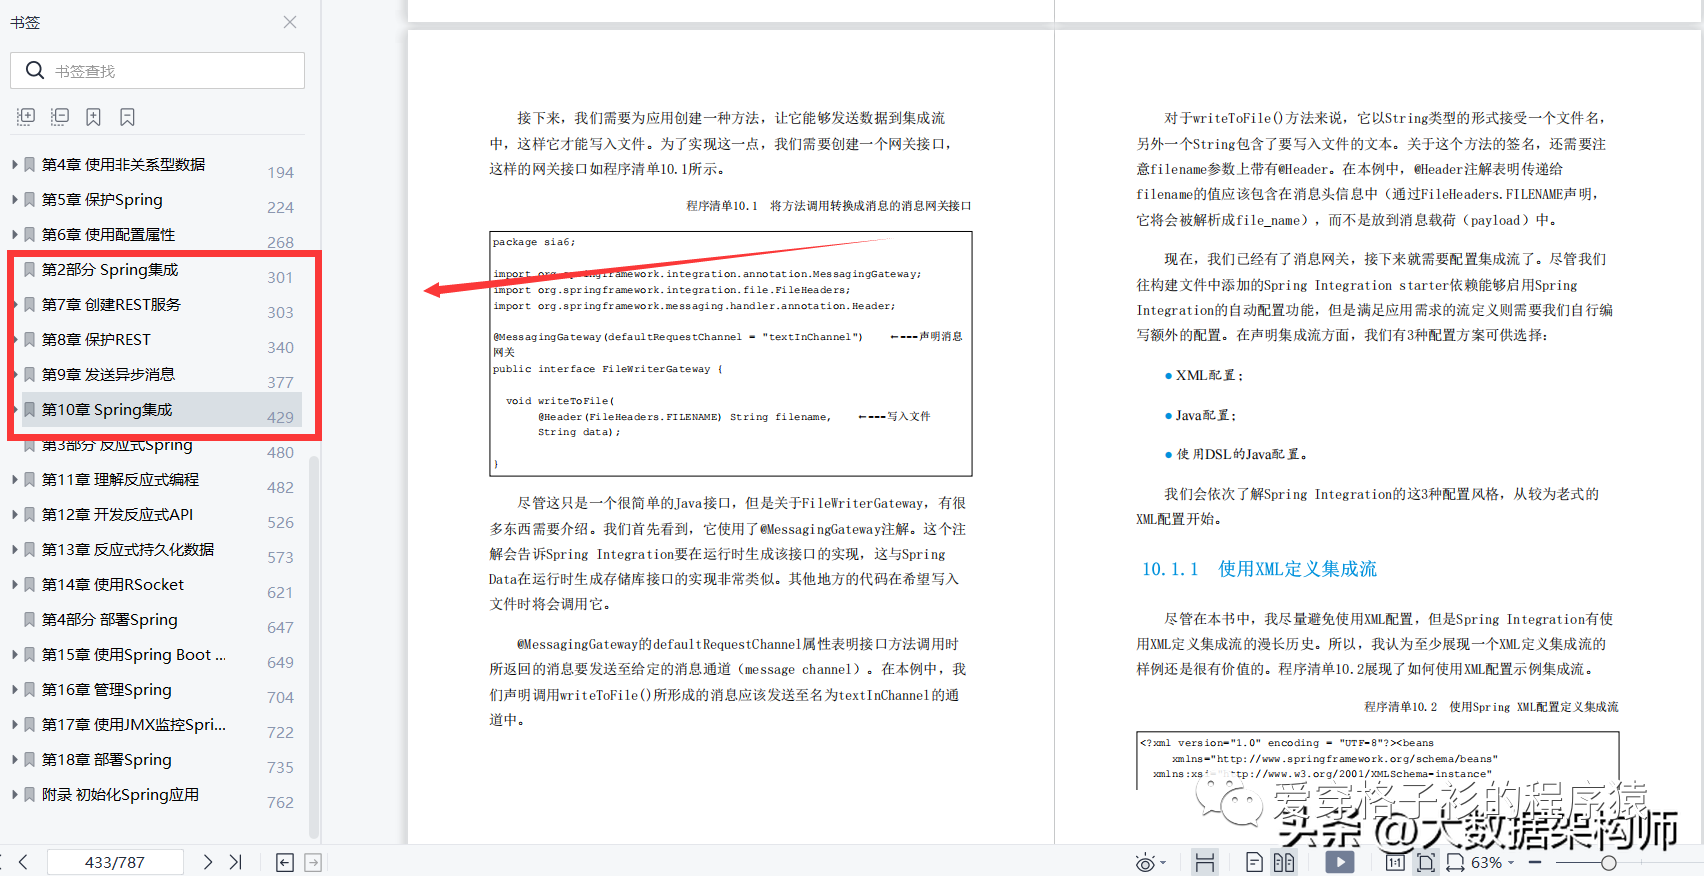Viewport: 1704px width, 876px height.
Task: Open bookmark 第18章 部署Spring
Action: (106, 759)
